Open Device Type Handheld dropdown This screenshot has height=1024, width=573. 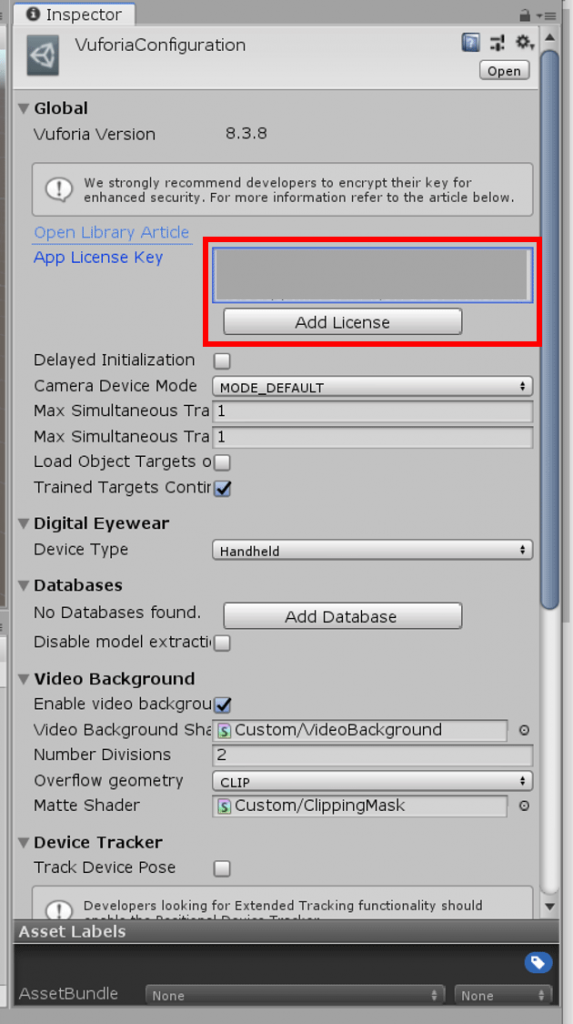pyautogui.click(x=372, y=550)
